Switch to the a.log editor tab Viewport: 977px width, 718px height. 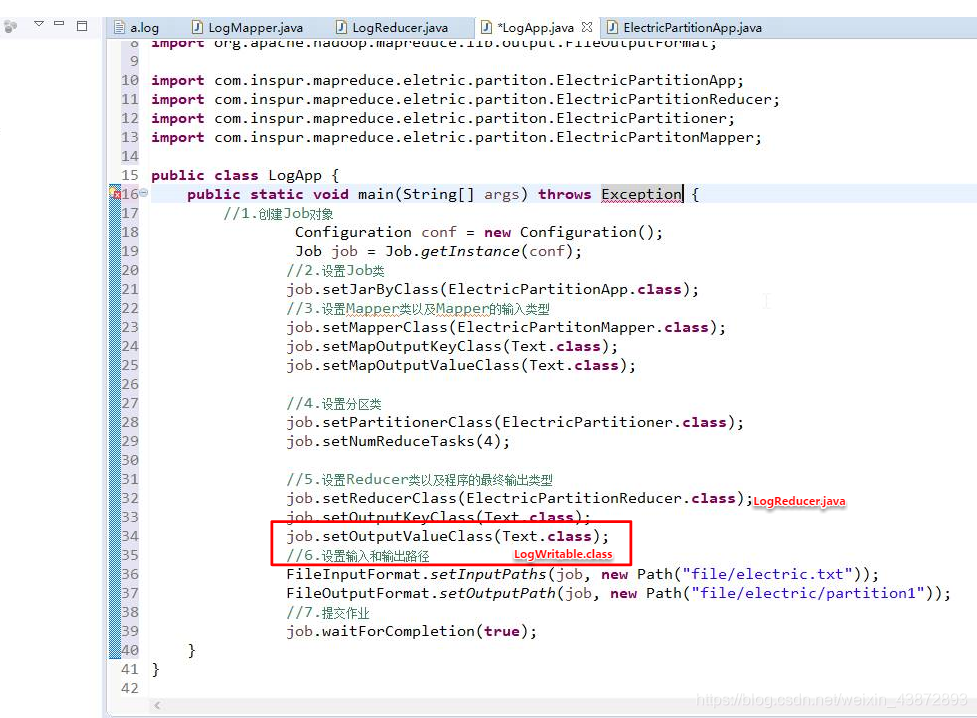tap(137, 27)
